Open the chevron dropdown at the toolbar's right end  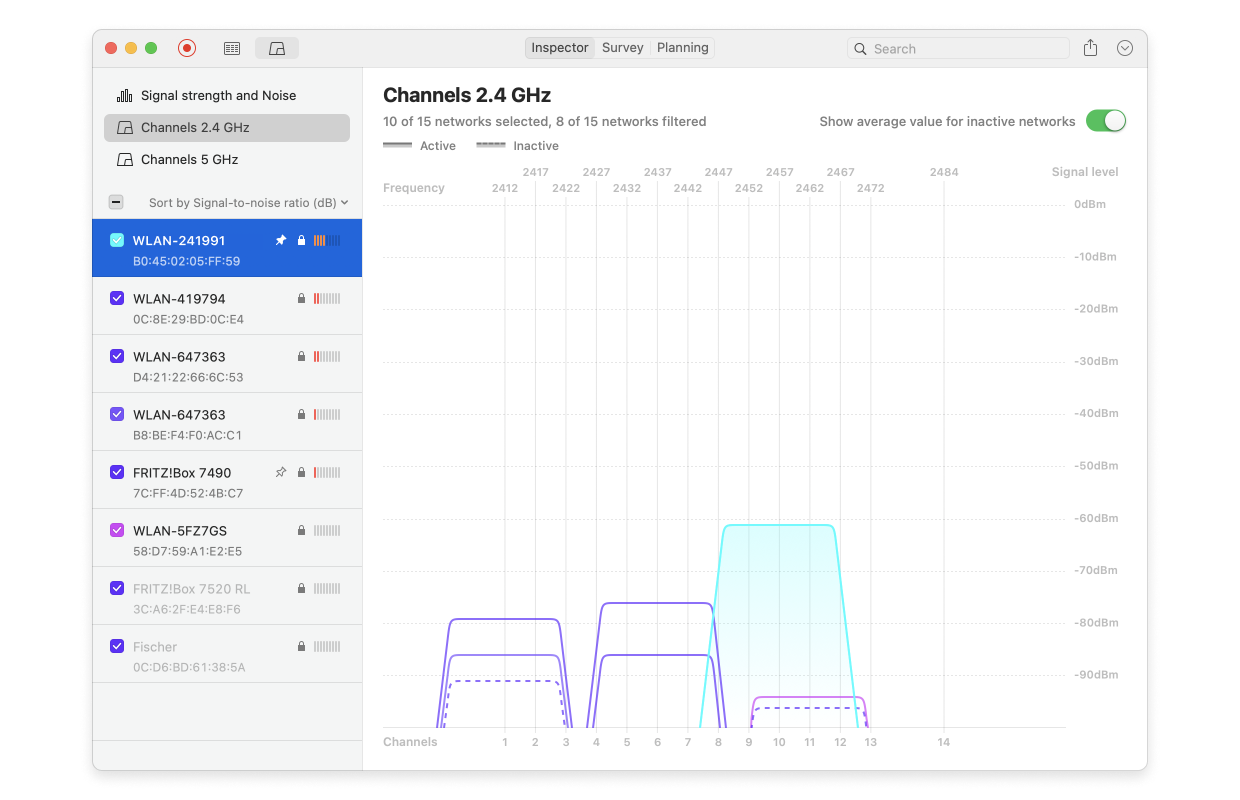pos(1124,47)
